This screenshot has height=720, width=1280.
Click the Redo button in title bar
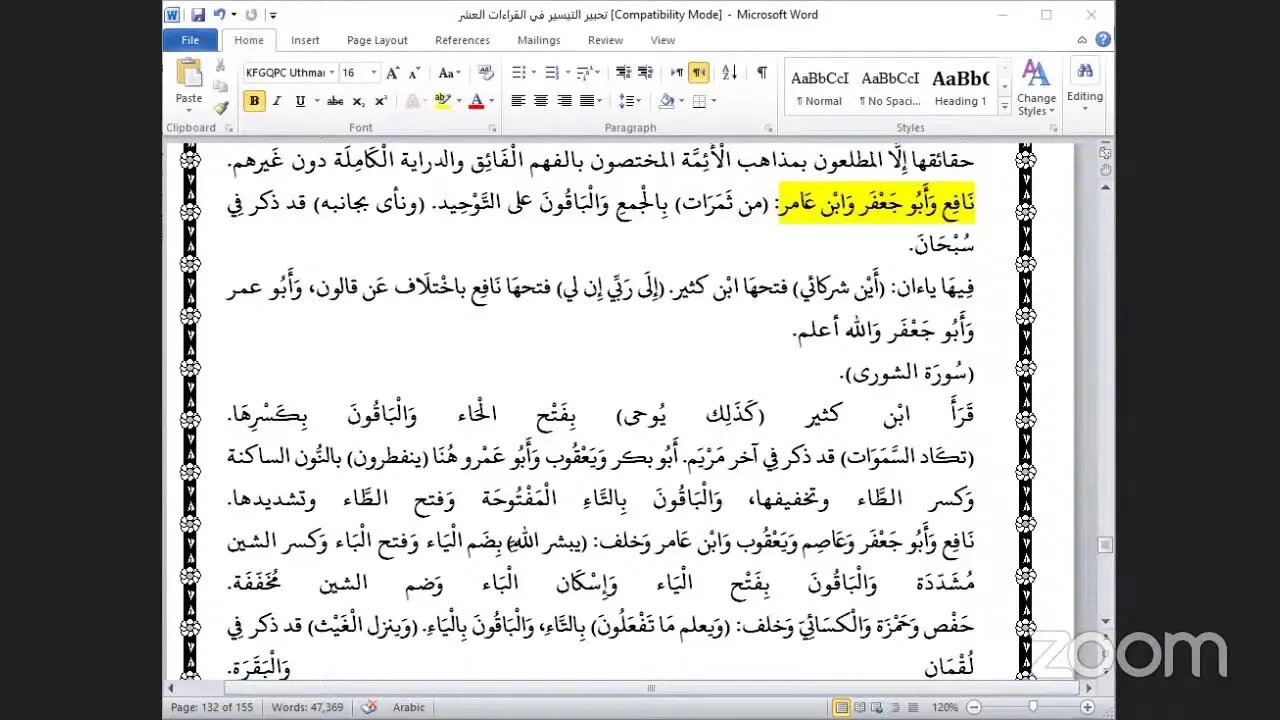(250, 15)
